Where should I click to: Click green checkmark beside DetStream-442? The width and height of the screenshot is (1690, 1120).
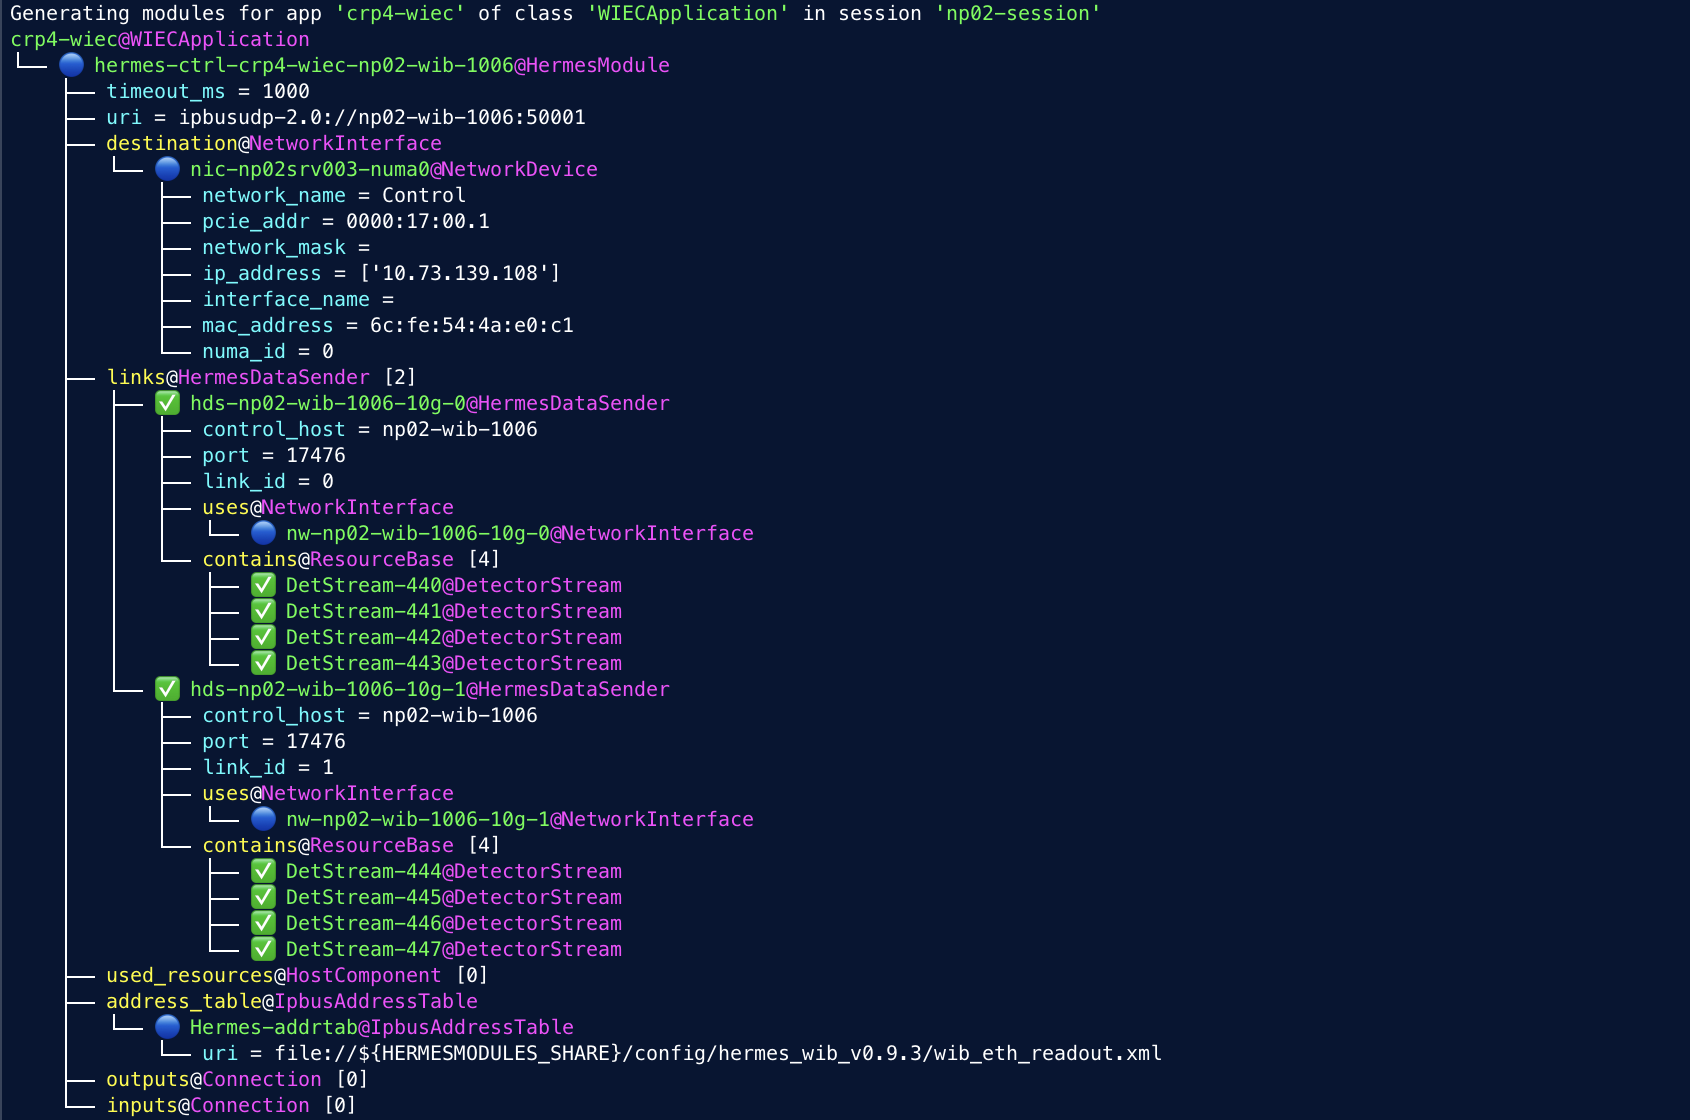coord(263,637)
